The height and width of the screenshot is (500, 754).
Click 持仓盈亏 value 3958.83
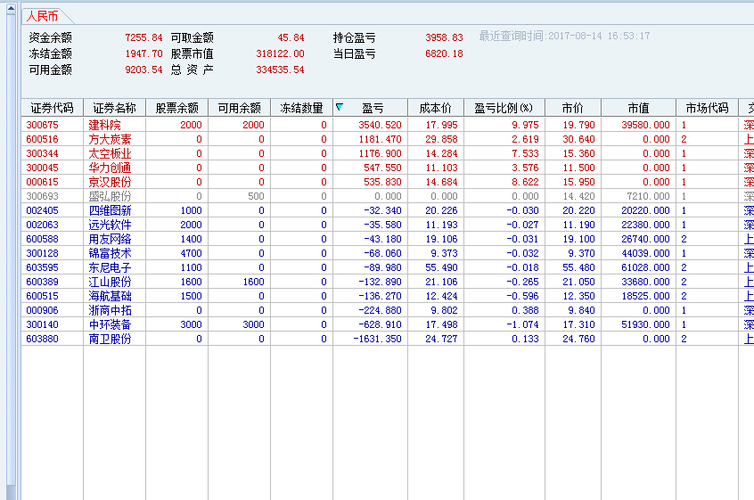[444, 38]
